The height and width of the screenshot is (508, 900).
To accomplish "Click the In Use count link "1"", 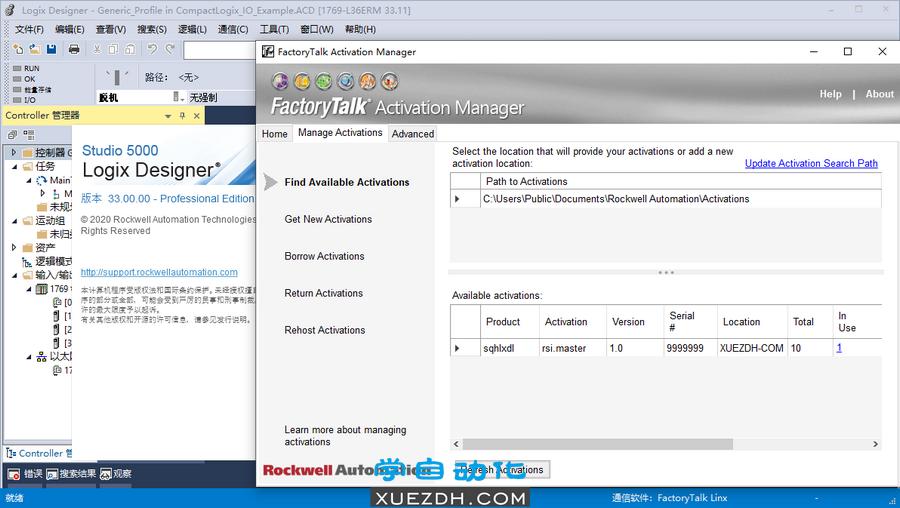I will coord(839,348).
